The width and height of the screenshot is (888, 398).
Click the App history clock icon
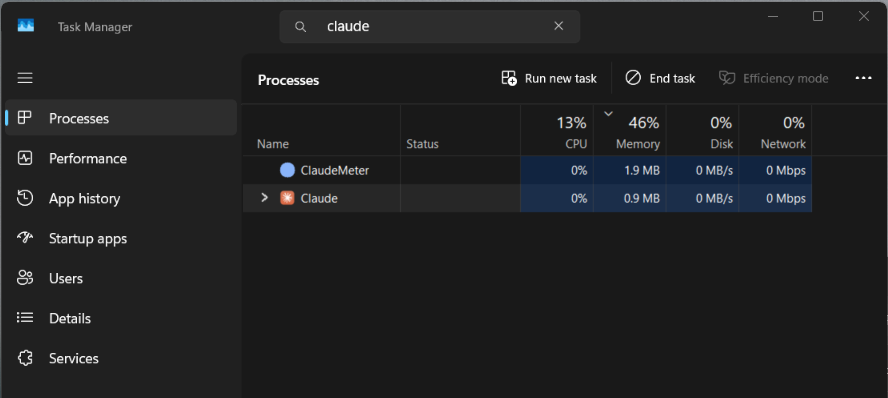pyautogui.click(x=25, y=198)
